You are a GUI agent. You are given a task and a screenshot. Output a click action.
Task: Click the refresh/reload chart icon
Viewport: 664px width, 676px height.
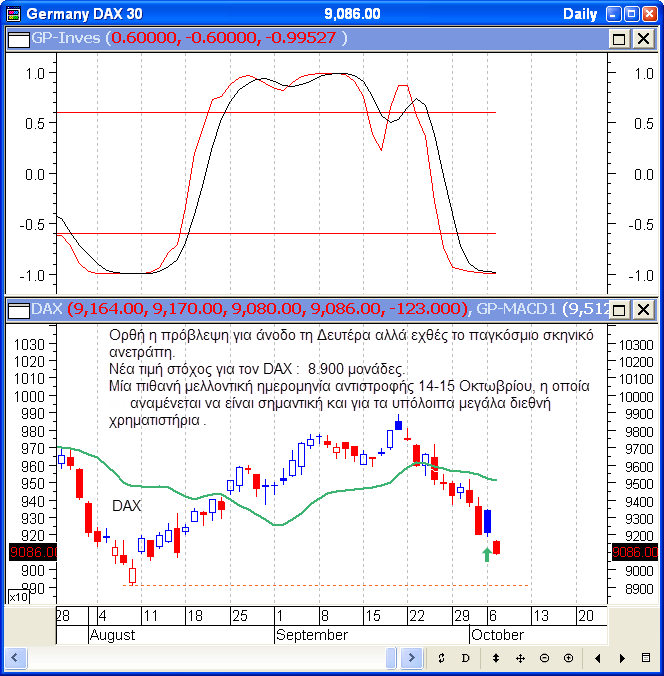(442, 658)
